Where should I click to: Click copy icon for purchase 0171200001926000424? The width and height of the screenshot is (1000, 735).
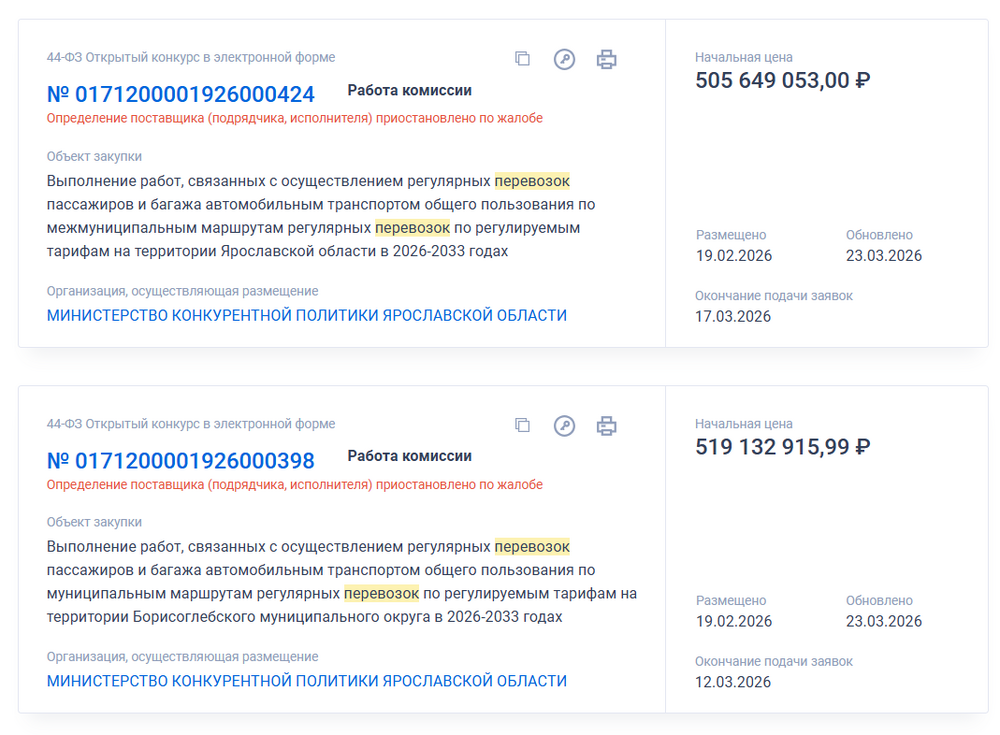(522, 59)
